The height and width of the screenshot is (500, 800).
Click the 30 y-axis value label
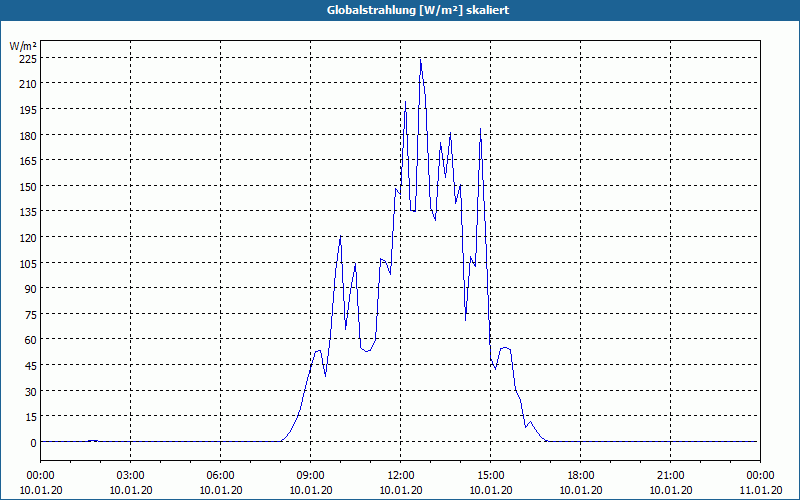(31, 392)
